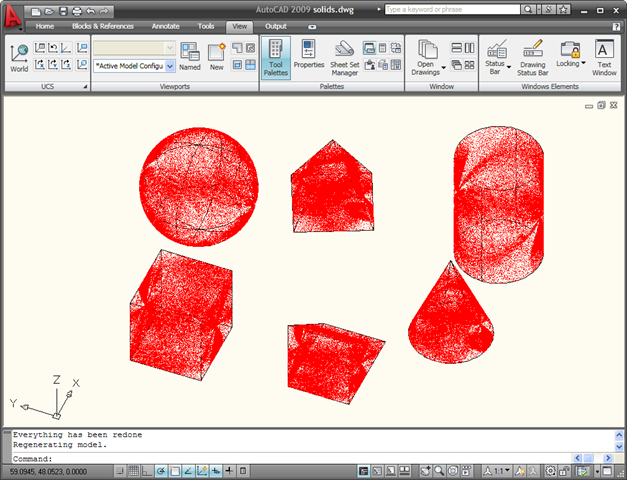This screenshot has width=627, height=480.
Task: Expand the Active Model Configuration dropdown
Action: [x=170, y=65]
